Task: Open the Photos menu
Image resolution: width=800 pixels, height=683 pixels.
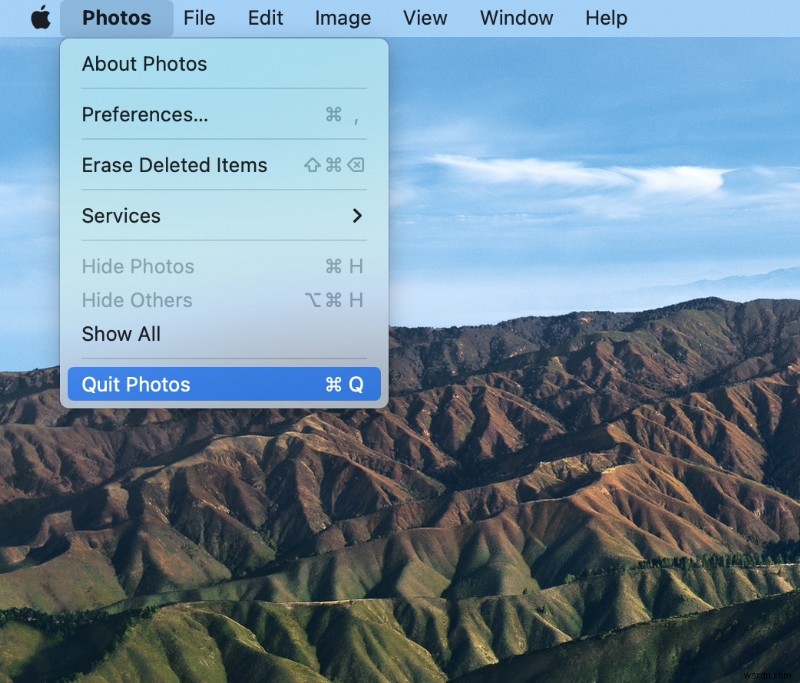Action: tap(116, 17)
